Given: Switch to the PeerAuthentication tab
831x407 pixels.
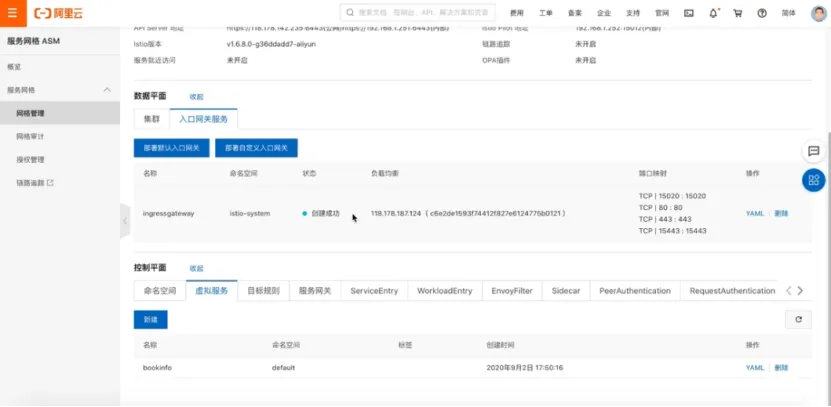Looking at the screenshot, I should (635, 291).
